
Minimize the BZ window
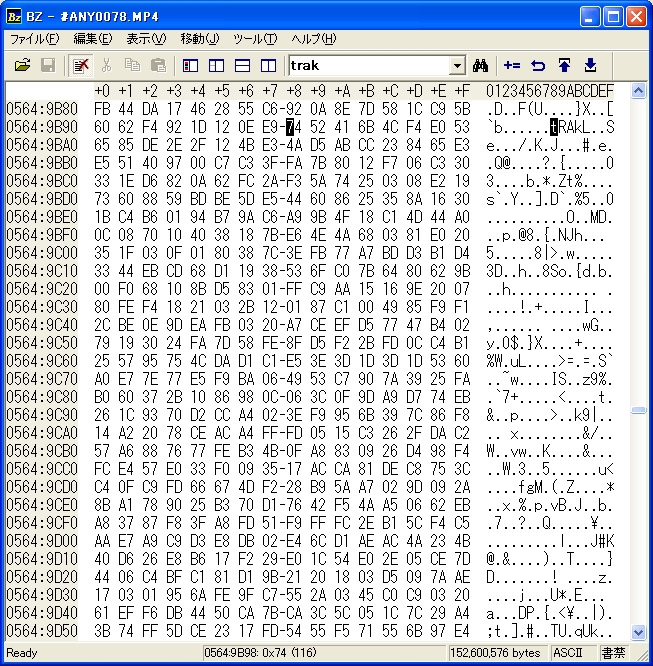589,17
